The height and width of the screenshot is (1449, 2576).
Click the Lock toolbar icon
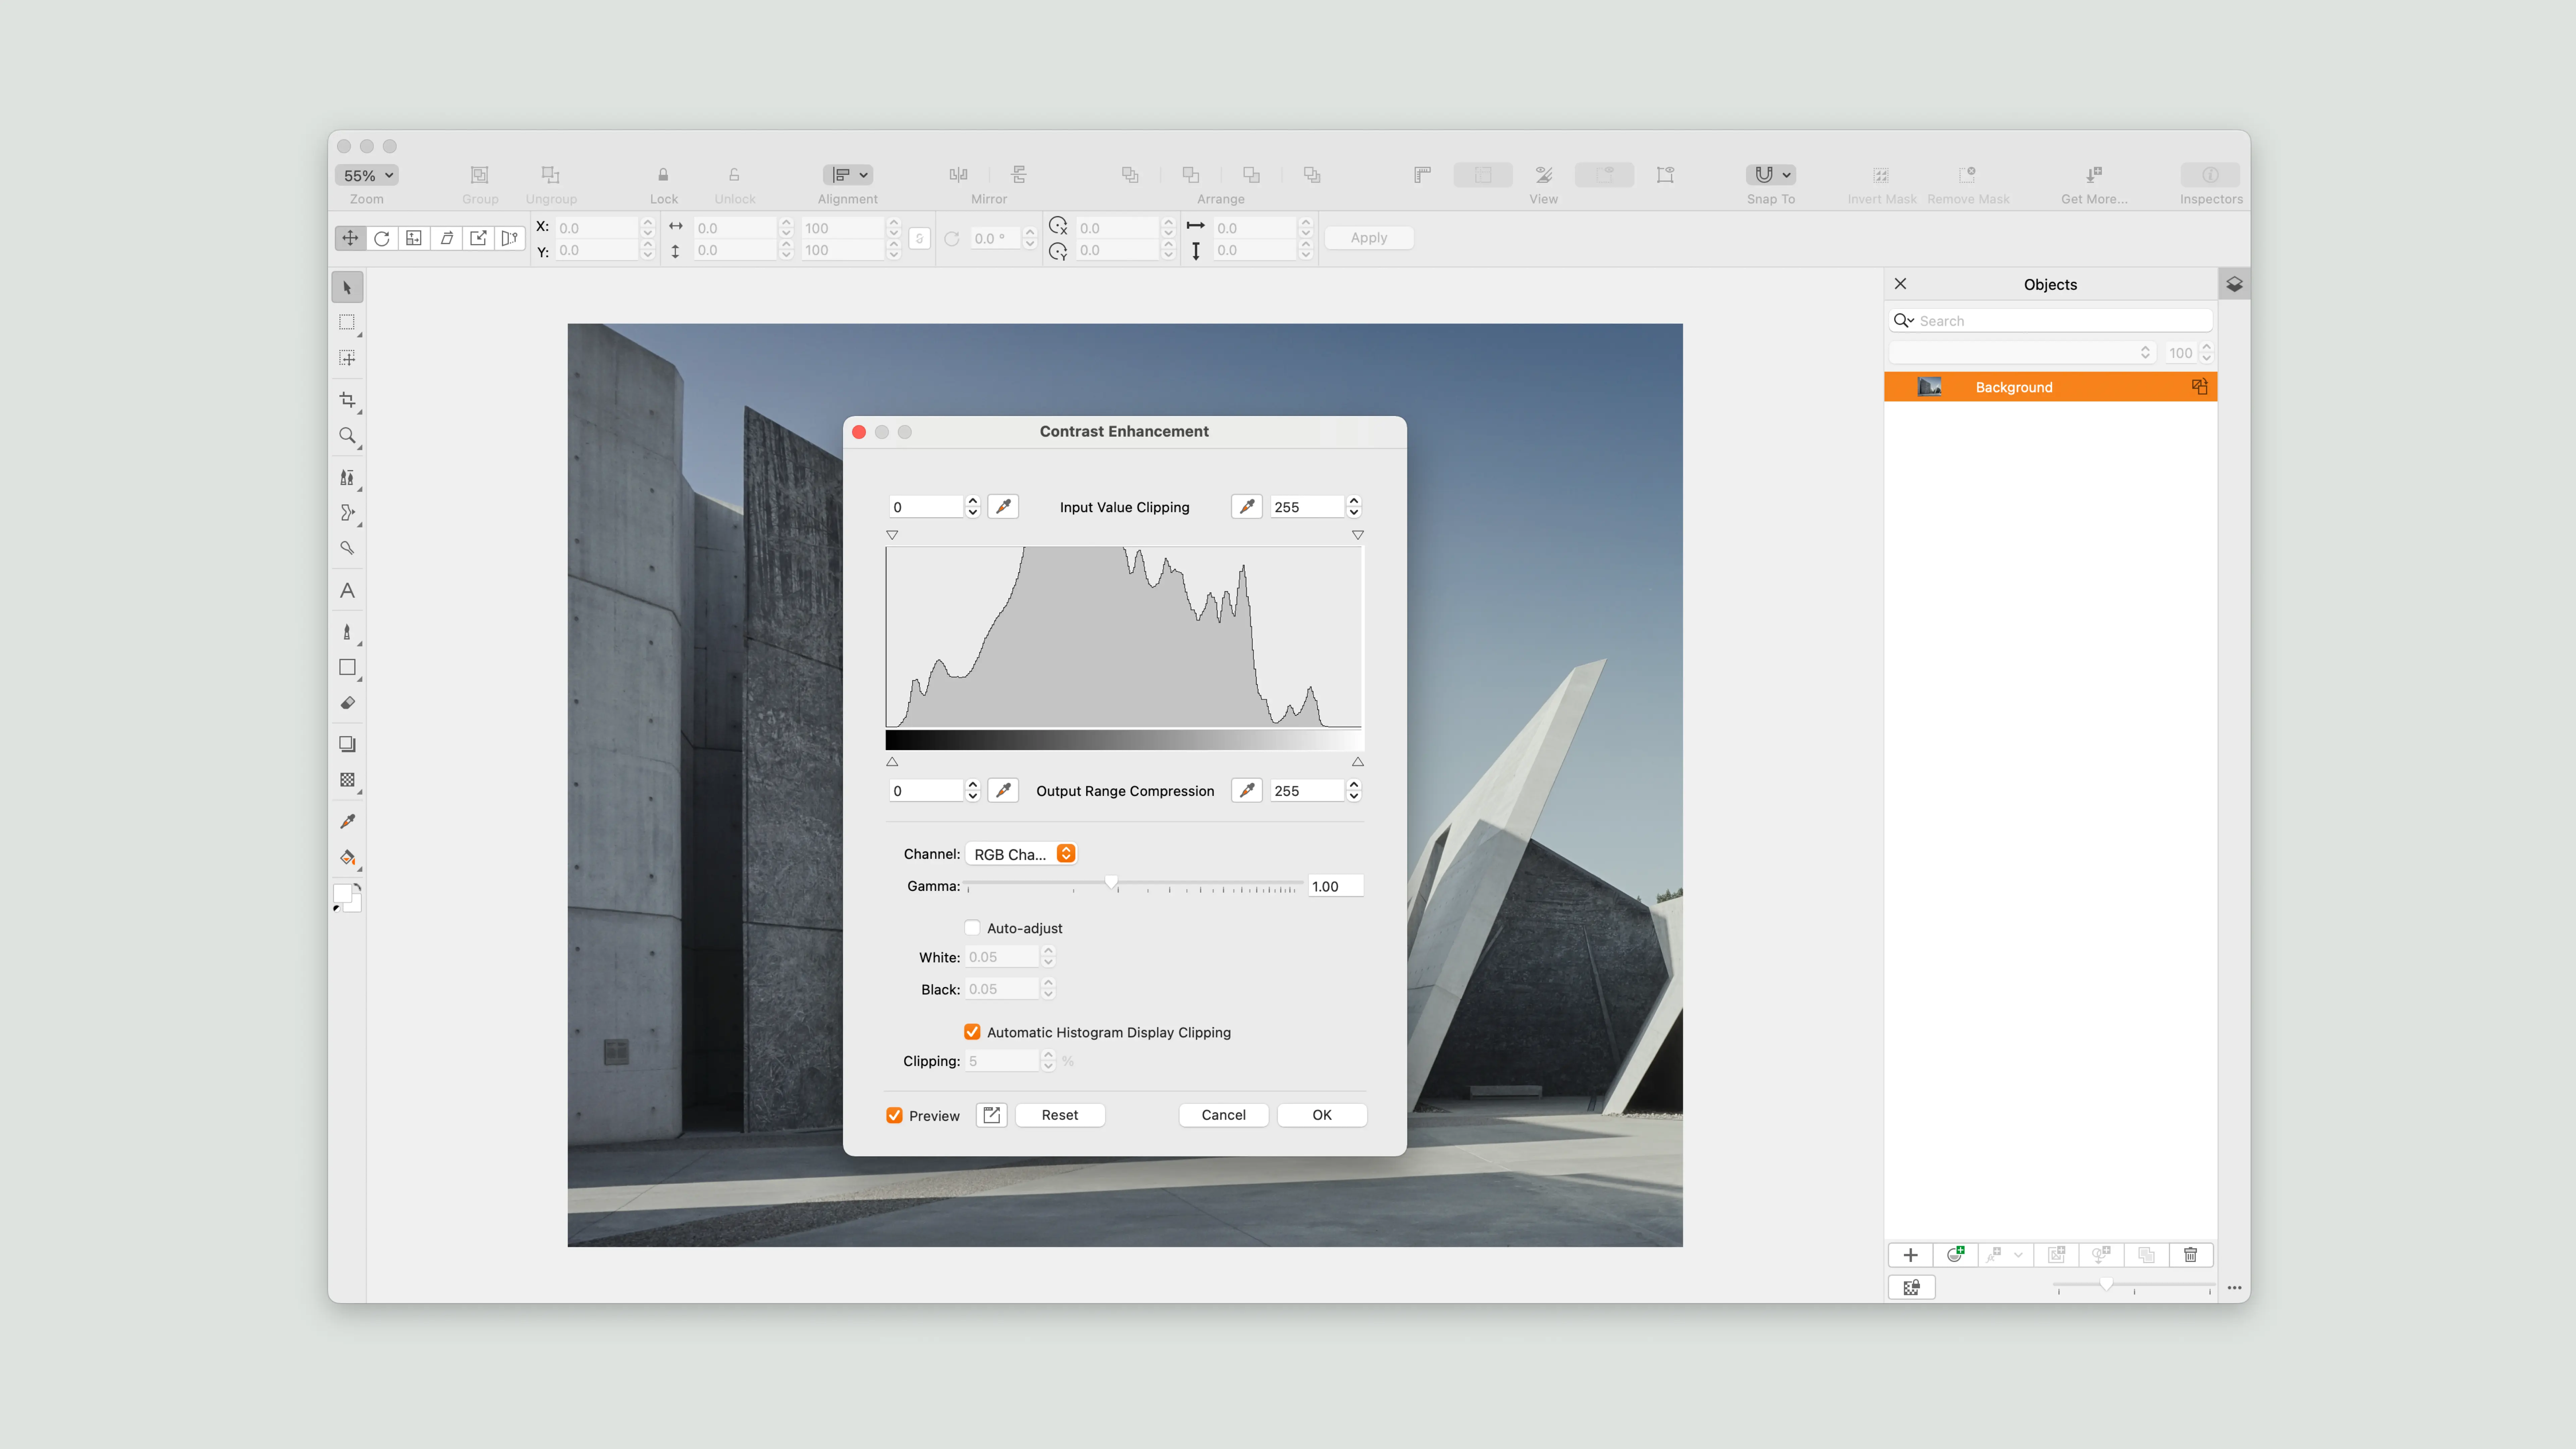(663, 175)
